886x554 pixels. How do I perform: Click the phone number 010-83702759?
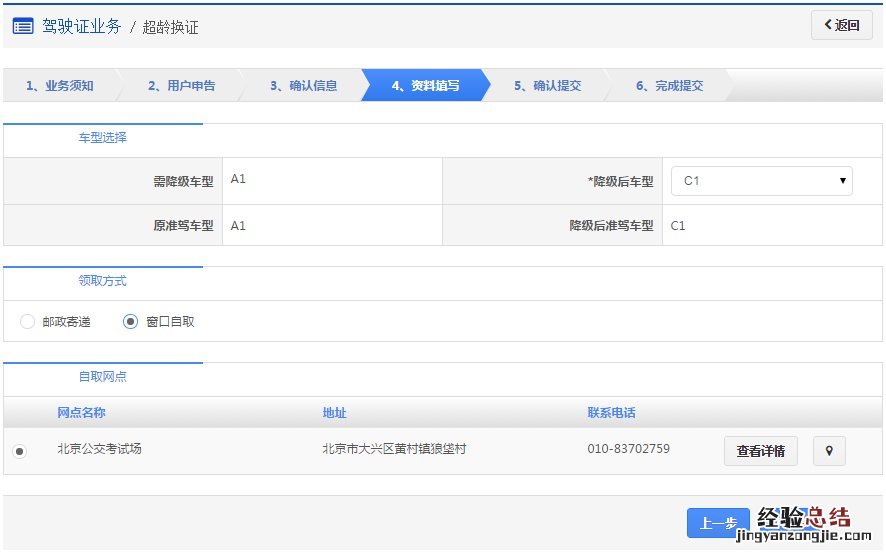coord(628,449)
